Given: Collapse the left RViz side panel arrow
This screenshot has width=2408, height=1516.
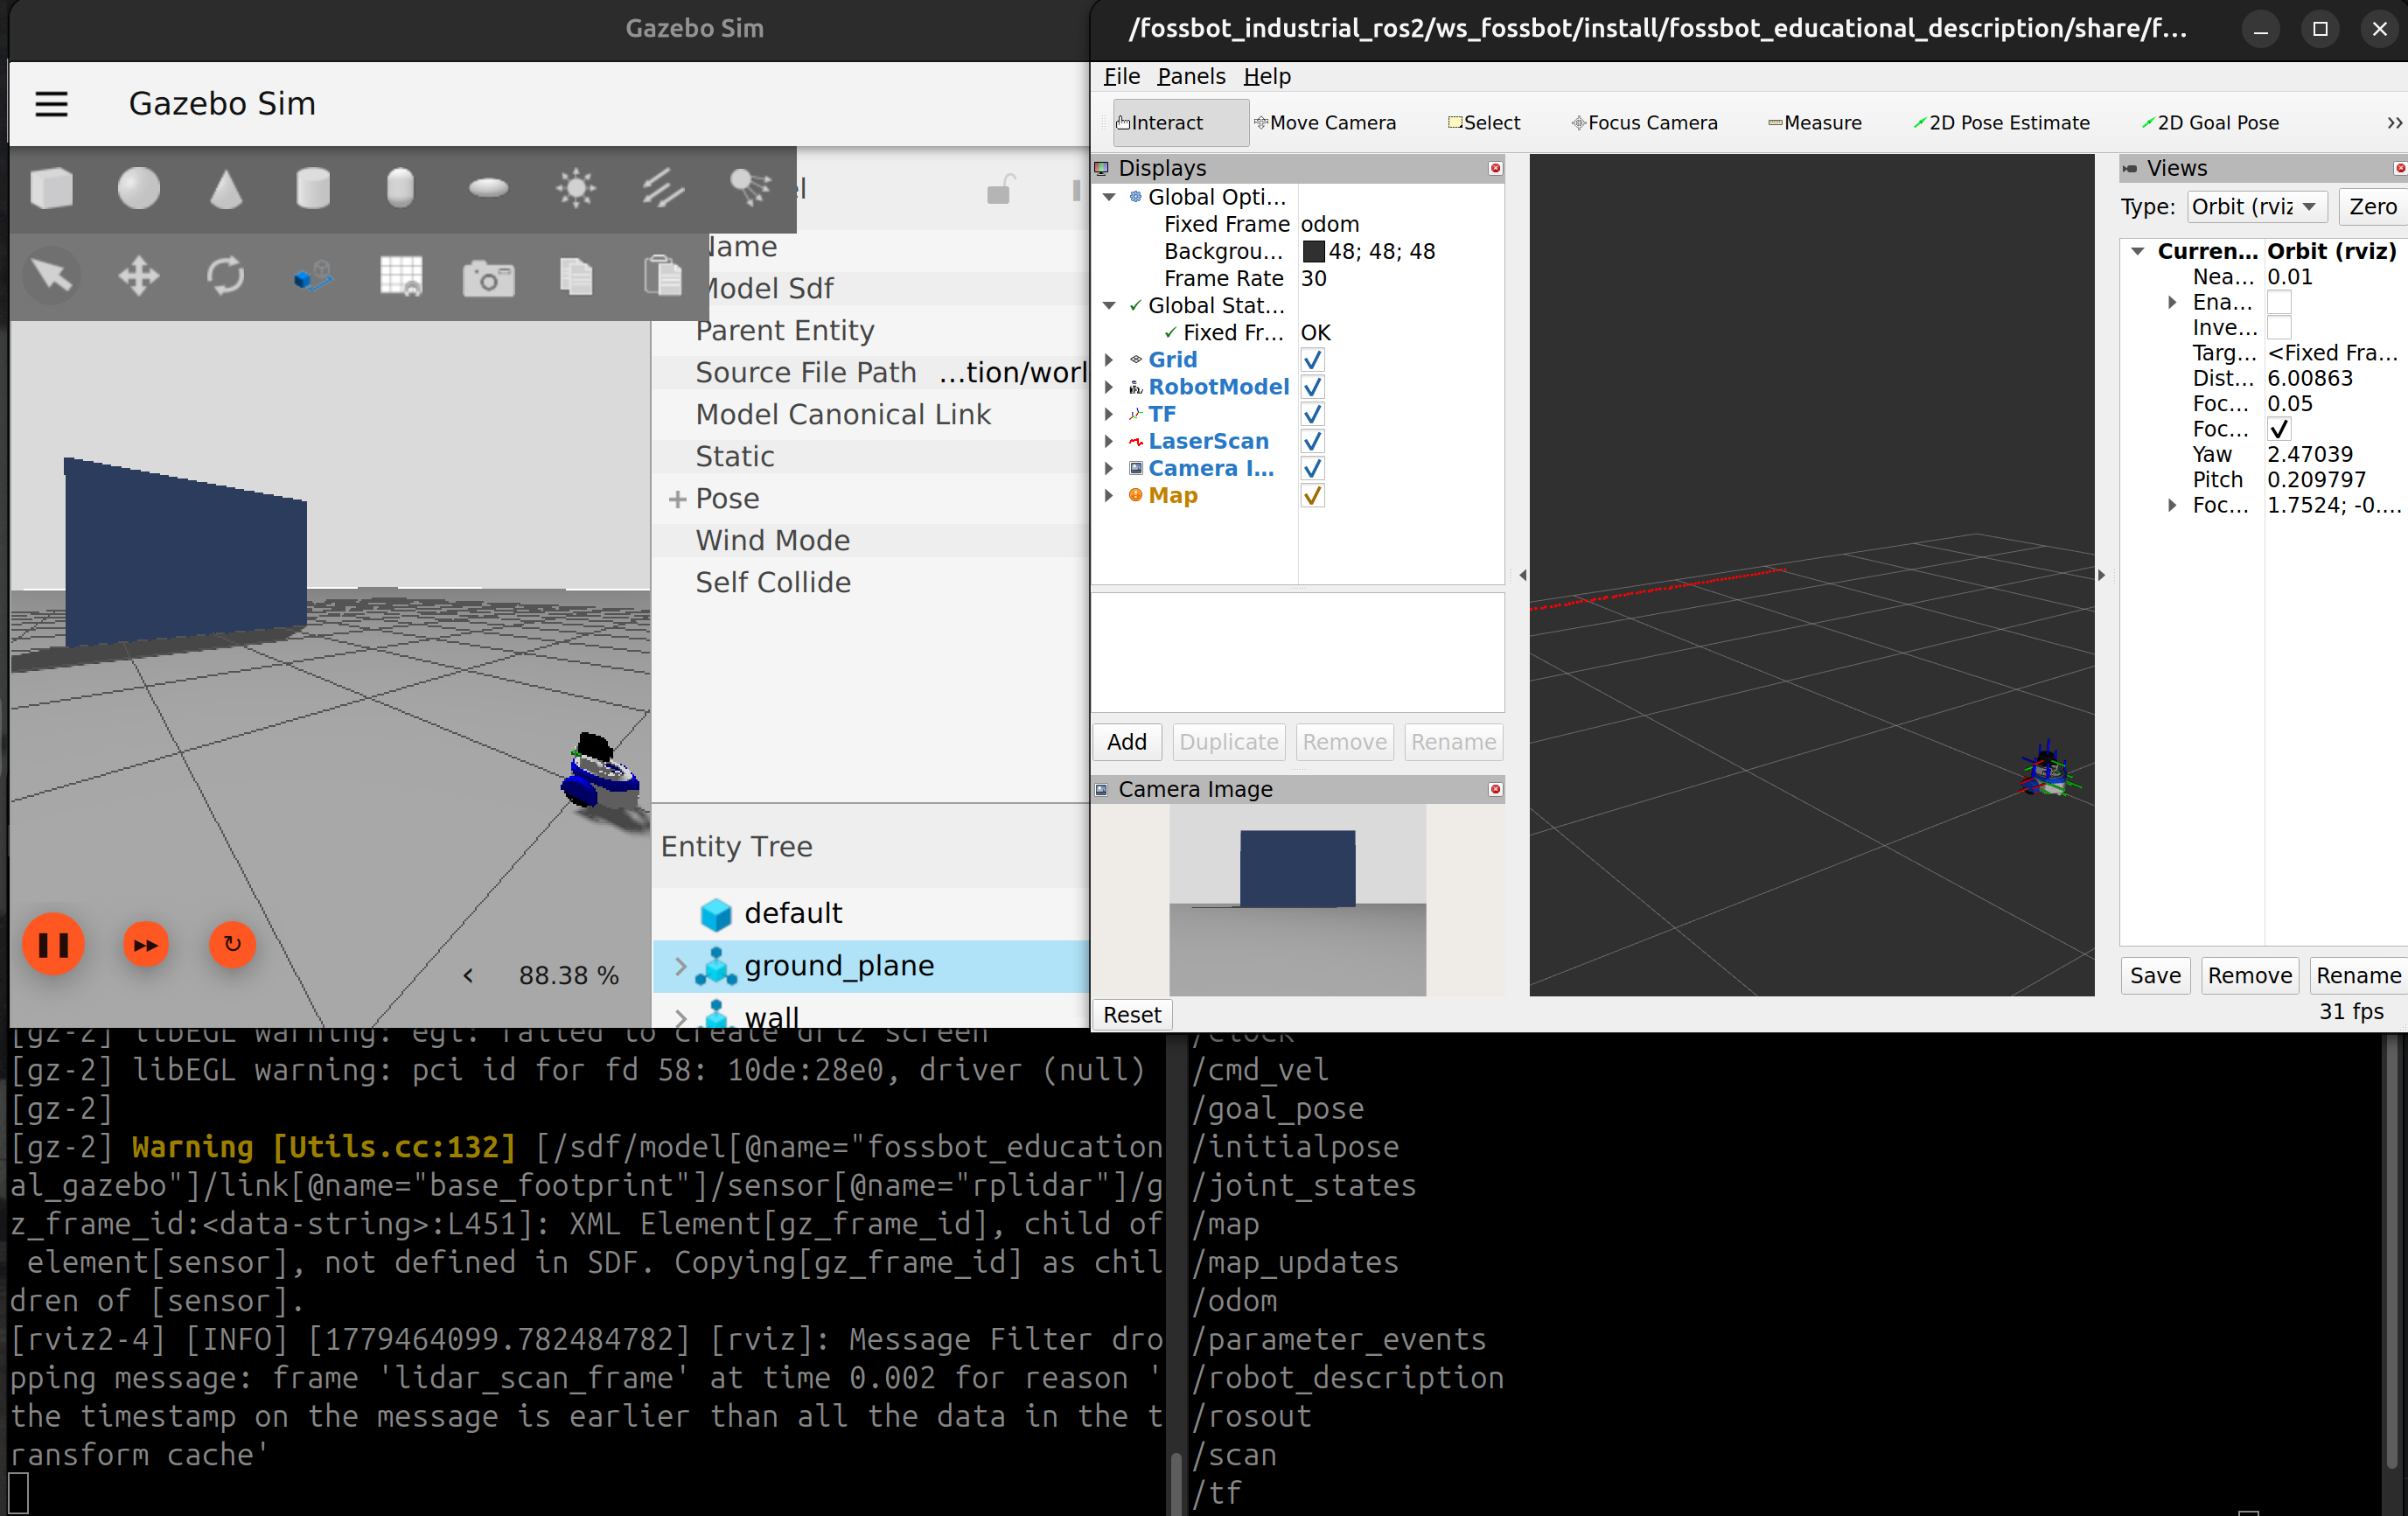Looking at the screenshot, I should (1522, 575).
